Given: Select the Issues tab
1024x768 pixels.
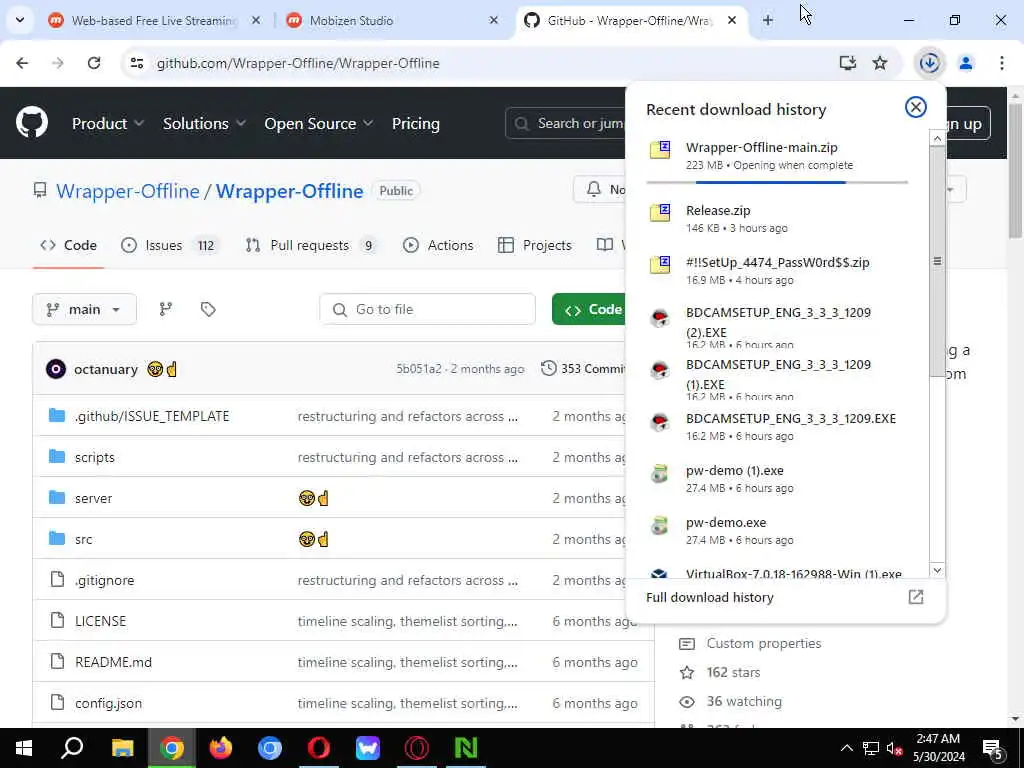Looking at the screenshot, I should pyautogui.click(x=170, y=245).
